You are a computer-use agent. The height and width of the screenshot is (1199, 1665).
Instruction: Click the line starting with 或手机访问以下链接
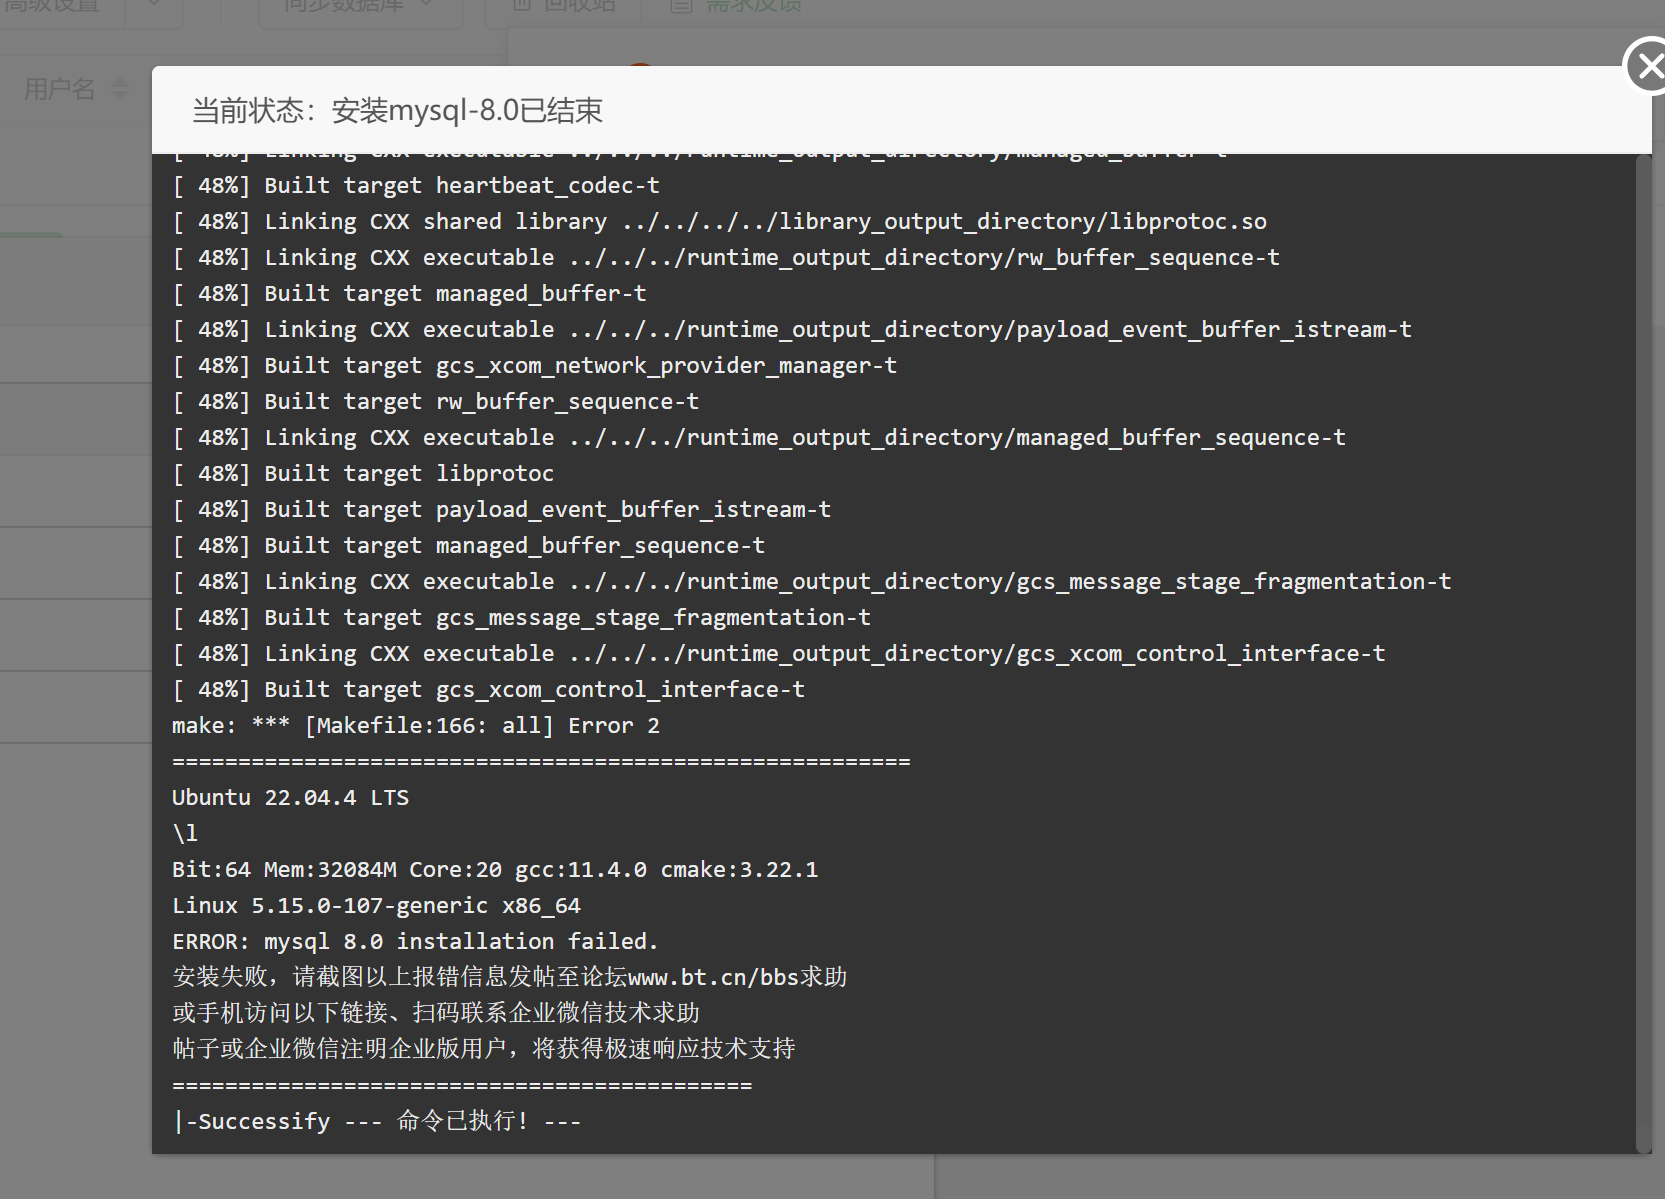436,1013
